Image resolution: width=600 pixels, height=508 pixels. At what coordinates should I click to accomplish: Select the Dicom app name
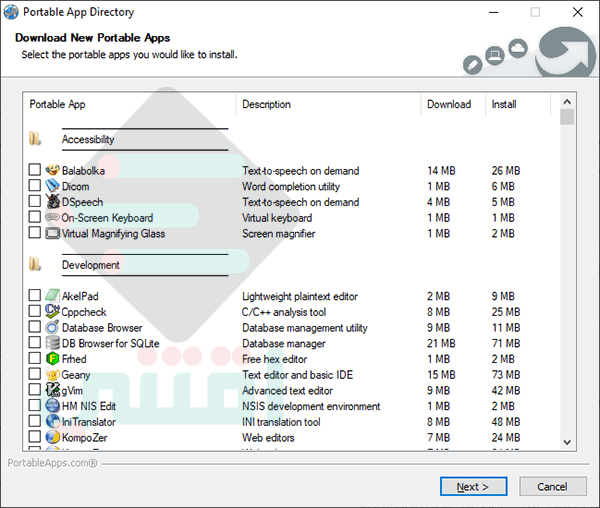click(x=75, y=186)
